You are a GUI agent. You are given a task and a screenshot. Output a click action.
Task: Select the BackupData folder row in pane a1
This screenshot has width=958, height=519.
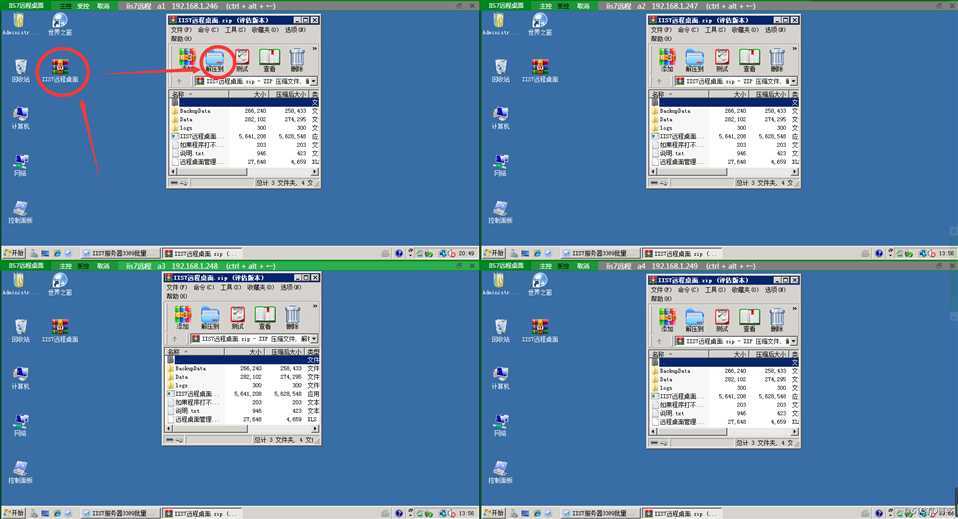pyautogui.click(x=245, y=111)
